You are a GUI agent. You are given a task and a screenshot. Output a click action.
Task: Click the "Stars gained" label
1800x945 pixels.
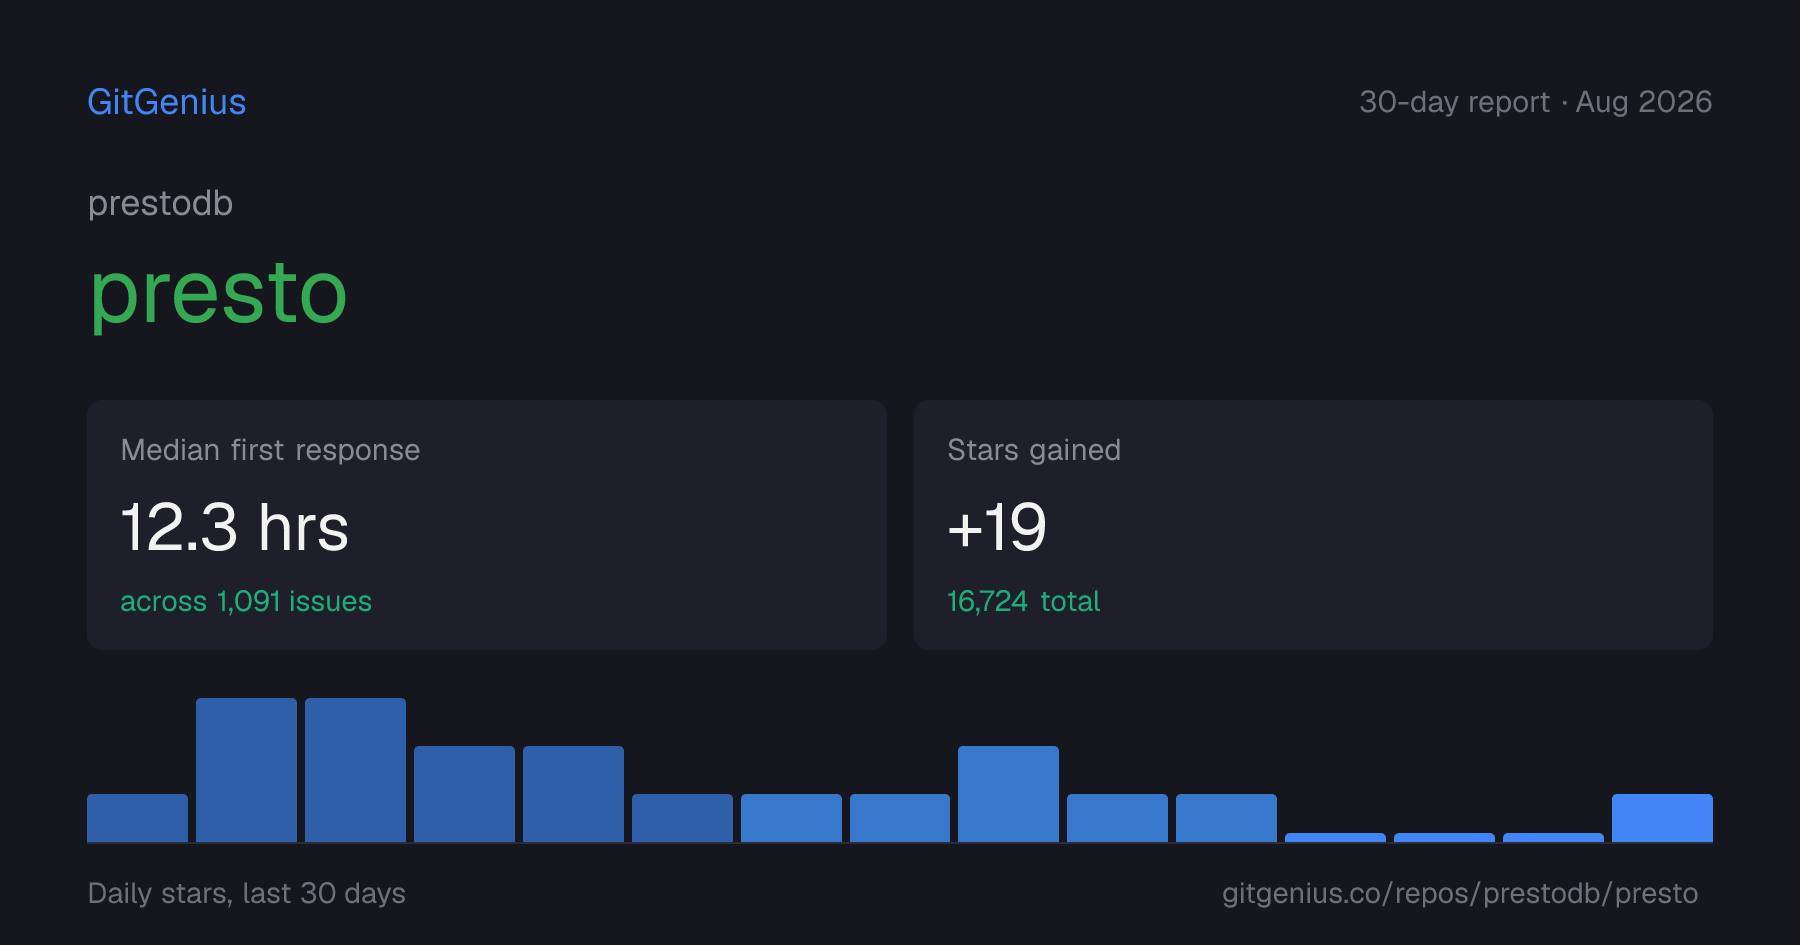tap(1034, 450)
